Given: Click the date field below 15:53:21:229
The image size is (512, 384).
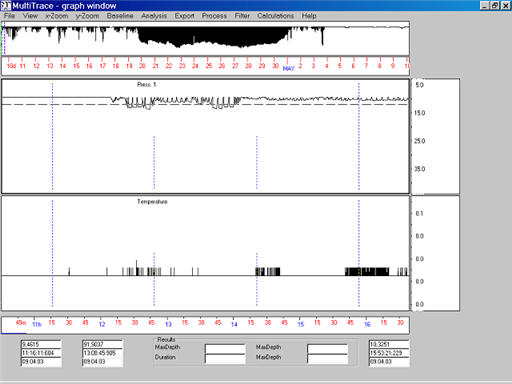Looking at the screenshot, I should pyautogui.click(x=389, y=362).
